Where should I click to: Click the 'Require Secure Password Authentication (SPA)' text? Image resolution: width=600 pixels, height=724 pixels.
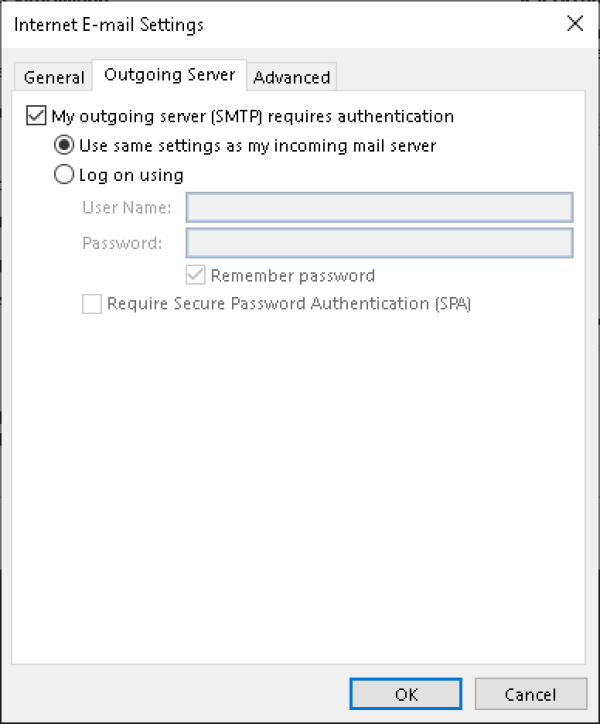tap(288, 304)
